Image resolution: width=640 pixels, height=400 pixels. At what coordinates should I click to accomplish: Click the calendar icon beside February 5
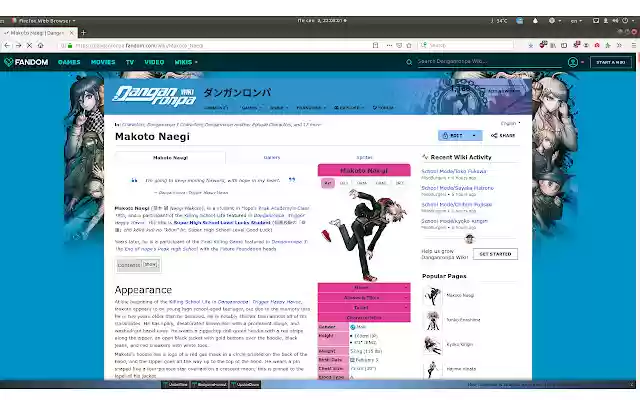tap(353, 360)
